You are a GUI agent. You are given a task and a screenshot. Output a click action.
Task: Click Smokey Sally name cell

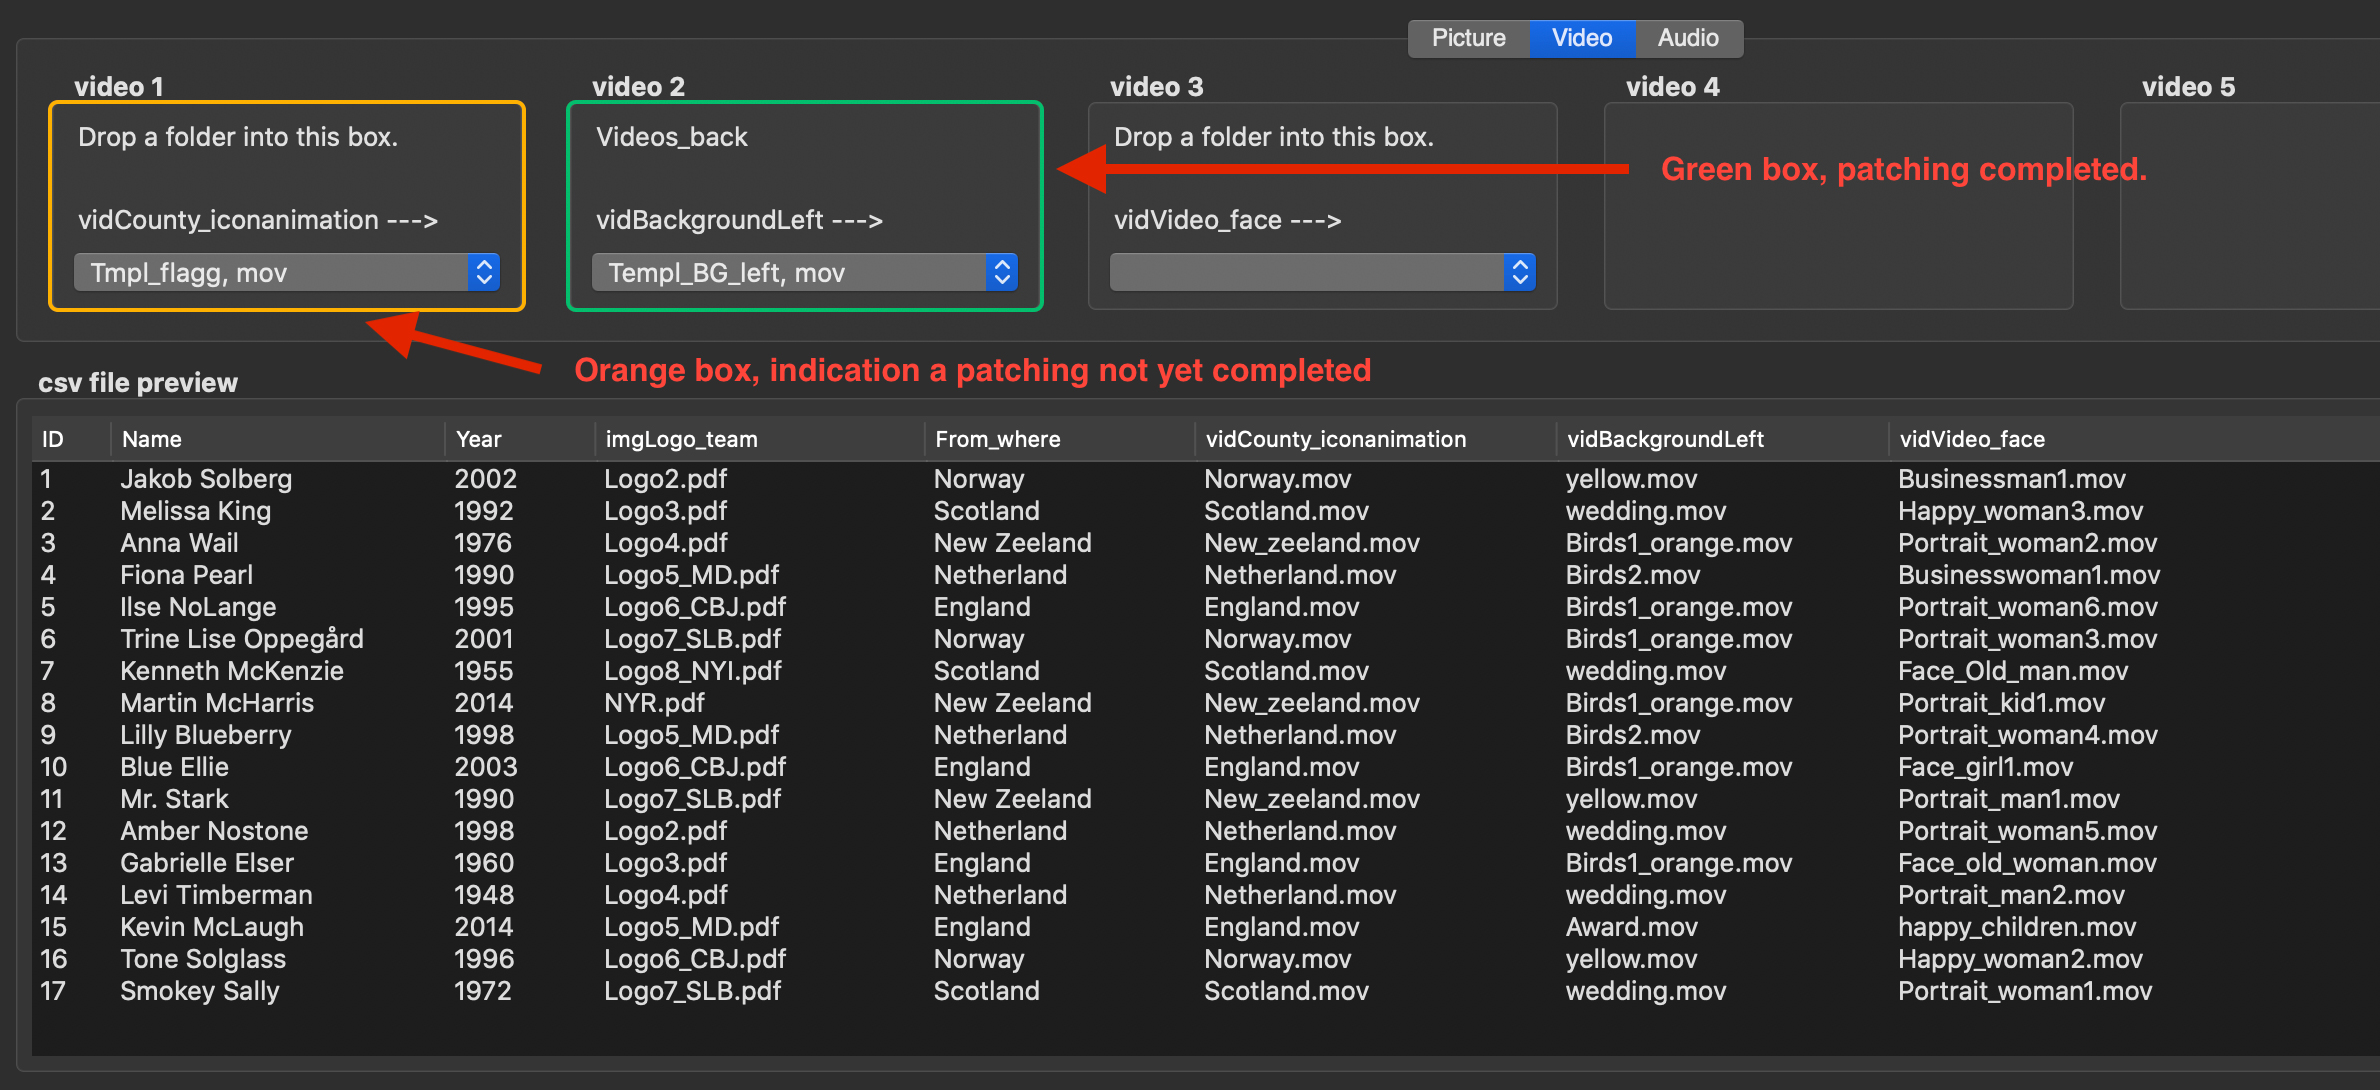200,991
